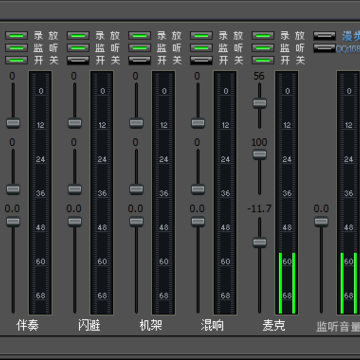Screen dimensions: 360x360
Task: Click the 机架 channel label
Action: [151, 325]
